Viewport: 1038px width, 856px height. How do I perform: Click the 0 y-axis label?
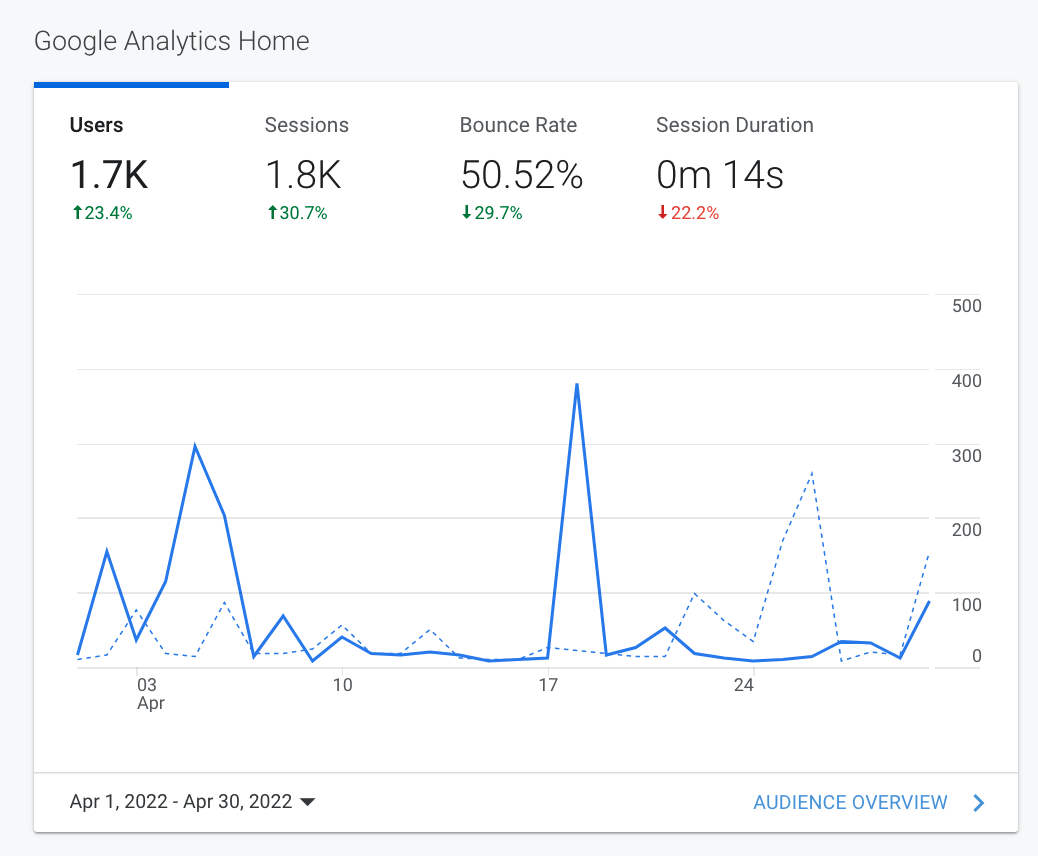pyautogui.click(x=976, y=656)
